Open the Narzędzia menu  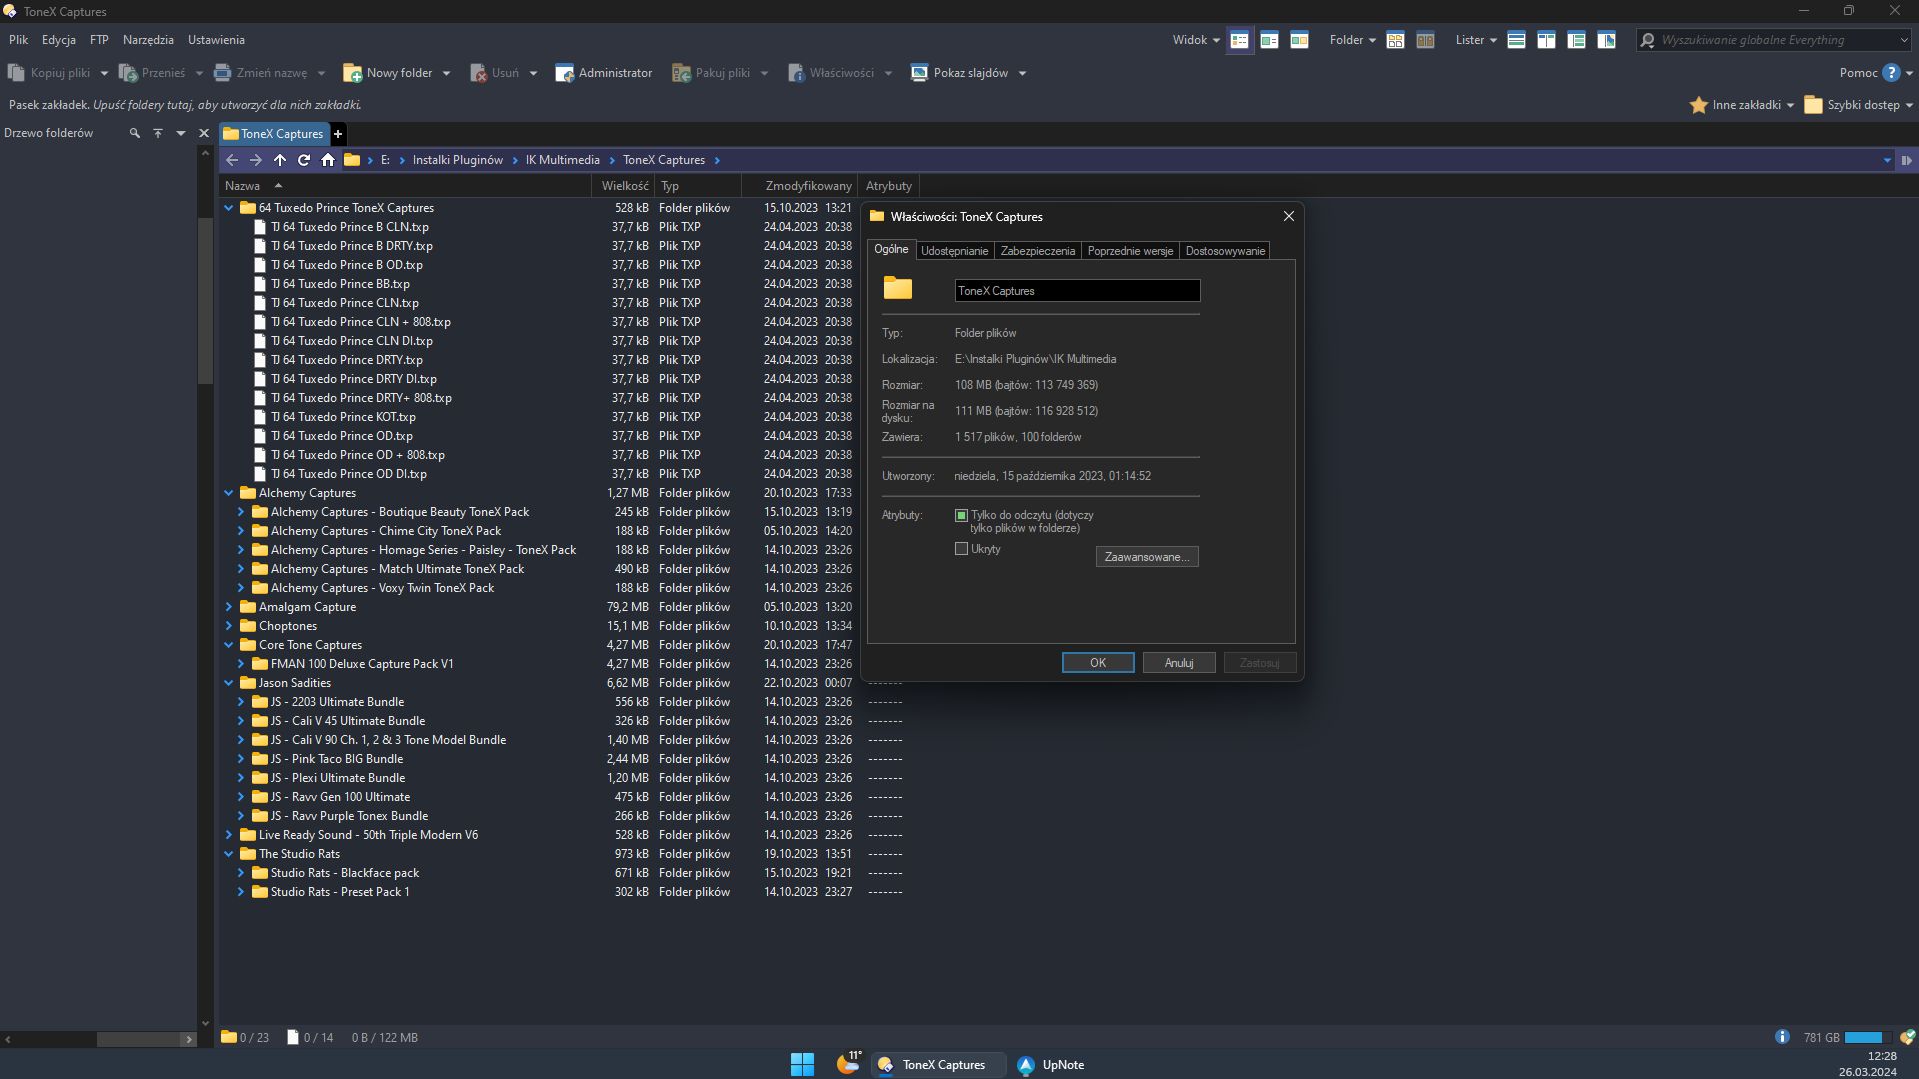(148, 40)
